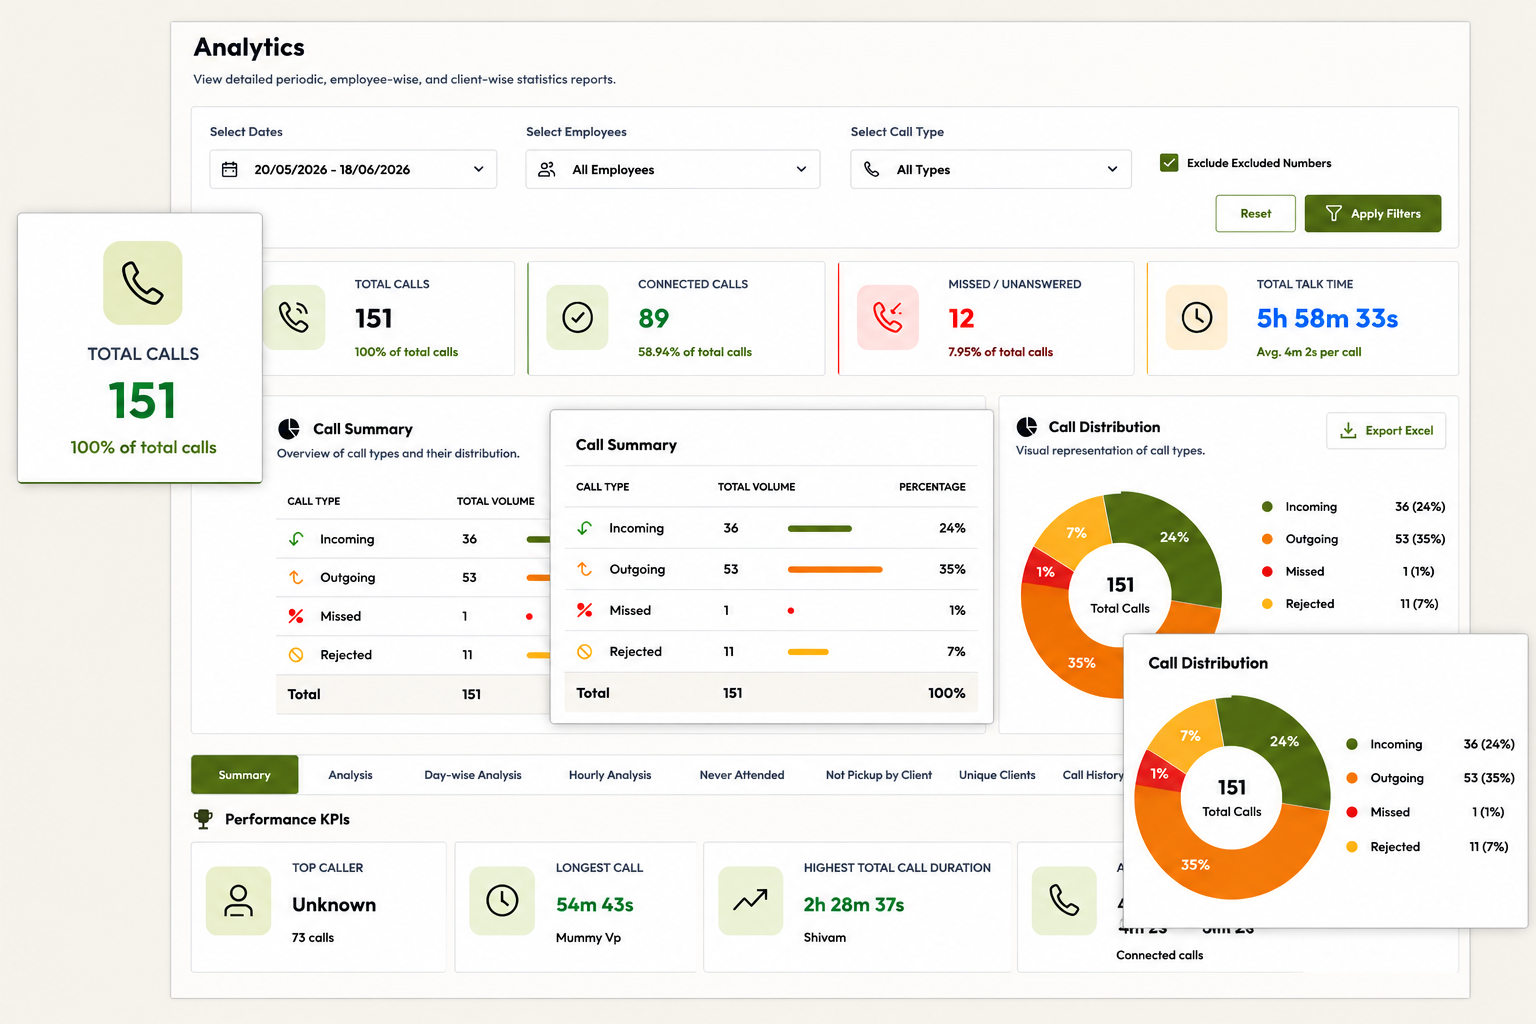Open the Call History tab
The width and height of the screenshot is (1536, 1024).
point(1093,775)
